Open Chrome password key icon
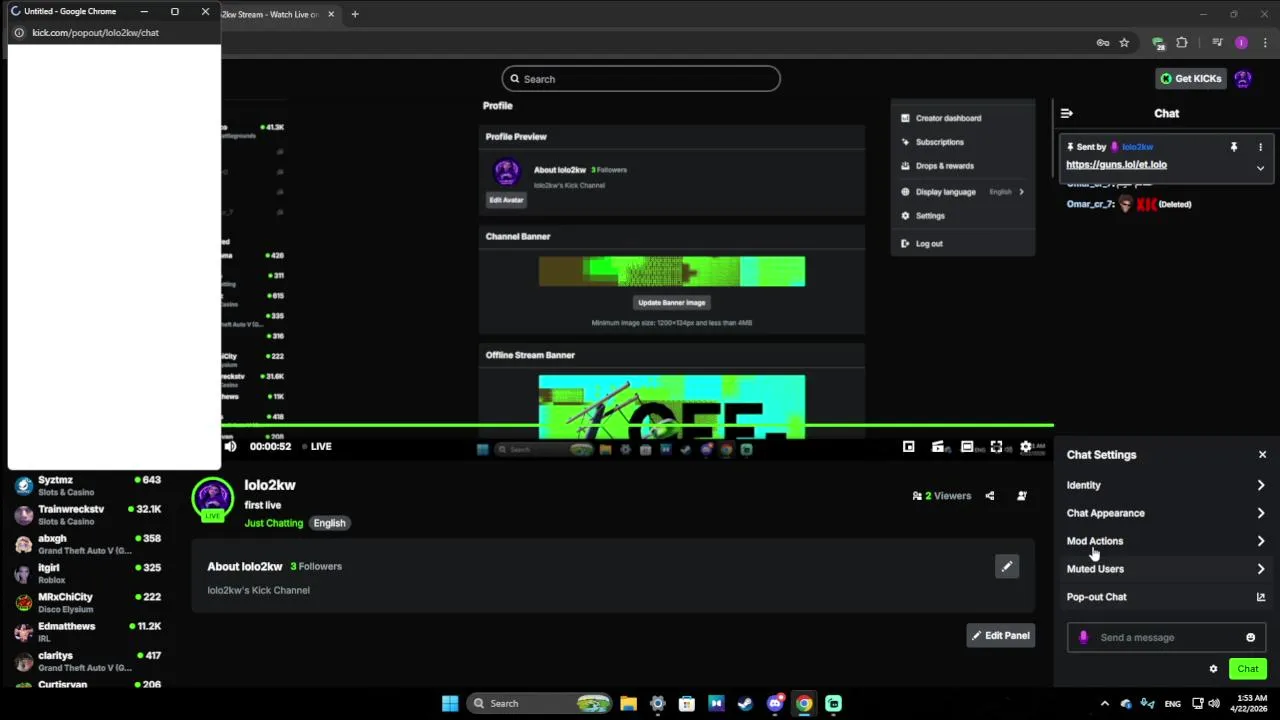The width and height of the screenshot is (1280, 720). coord(1102,43)
